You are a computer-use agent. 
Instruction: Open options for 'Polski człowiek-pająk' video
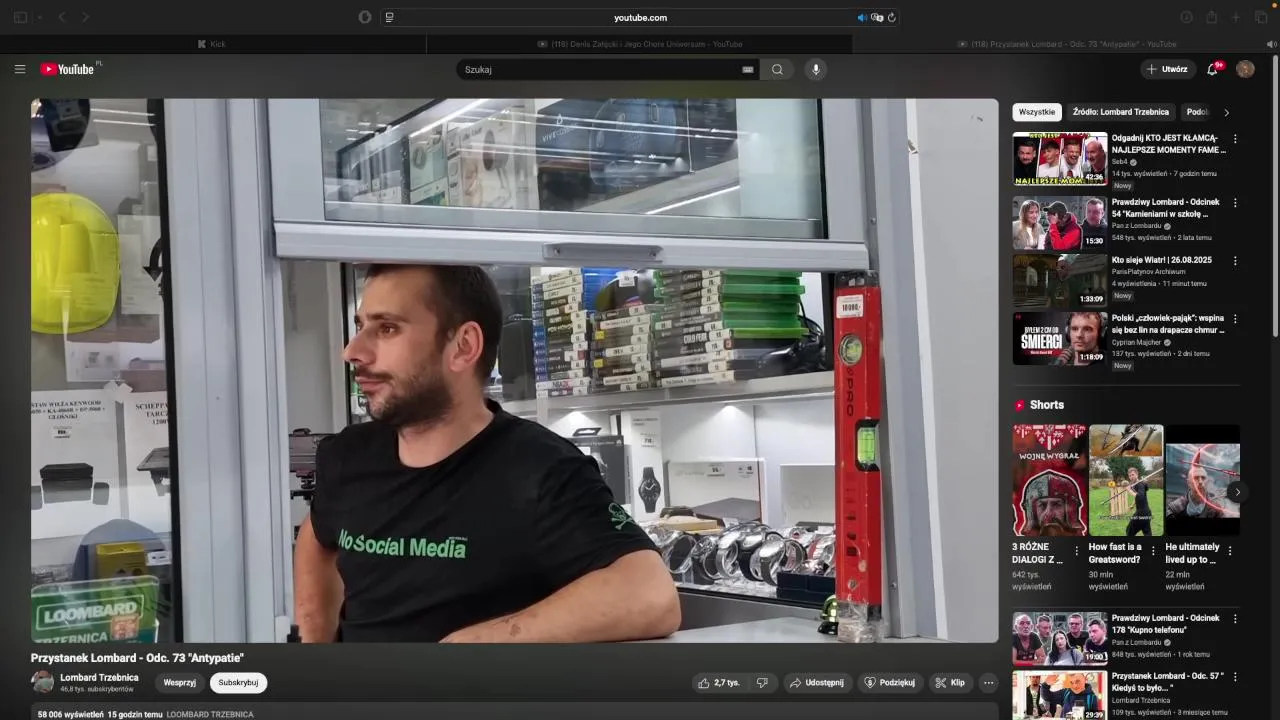(1235, 319)
